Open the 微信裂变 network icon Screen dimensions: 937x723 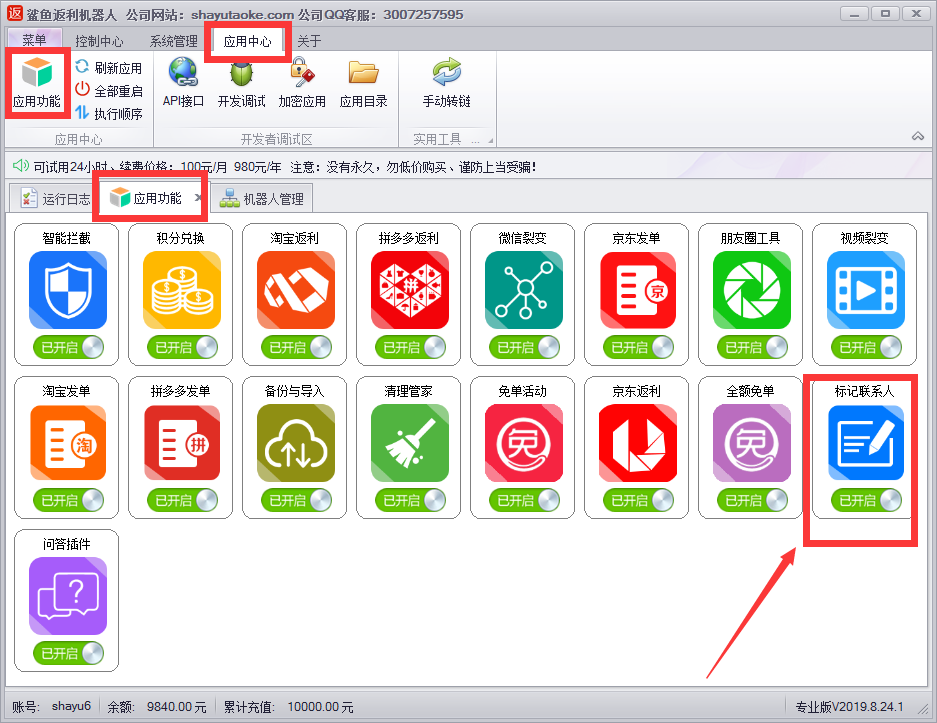(524, 290)
